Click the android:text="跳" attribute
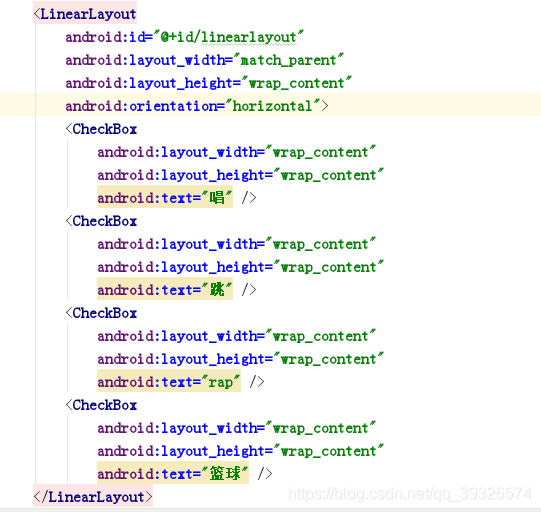The height and width of the screenshot is (512, 541). [165, 289]
